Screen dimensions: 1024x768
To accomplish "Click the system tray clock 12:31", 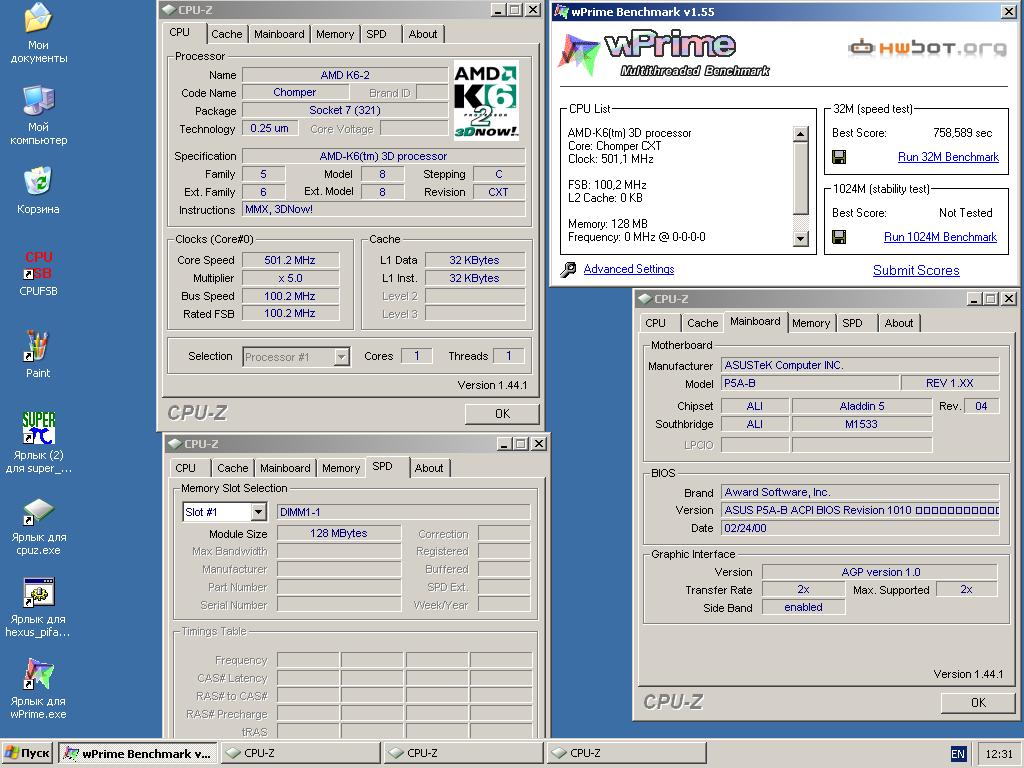I will pos(999,754).
